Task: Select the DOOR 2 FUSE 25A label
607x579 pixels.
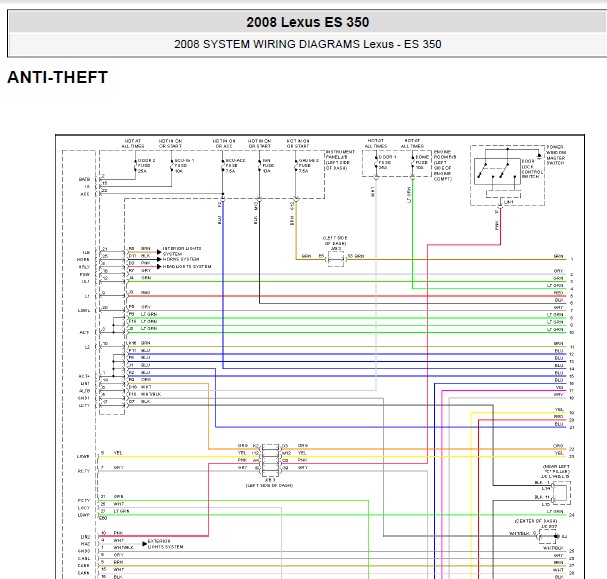Action: point(146,165)
